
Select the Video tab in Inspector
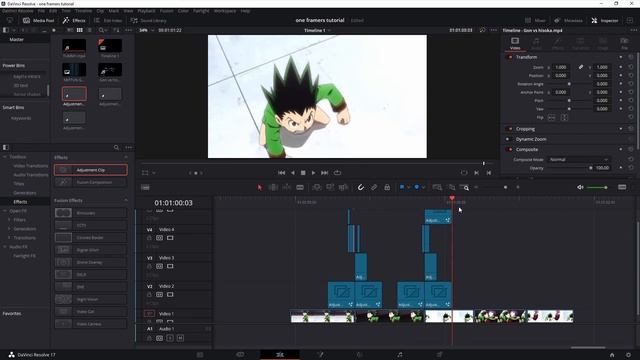(x=515, y=43)
